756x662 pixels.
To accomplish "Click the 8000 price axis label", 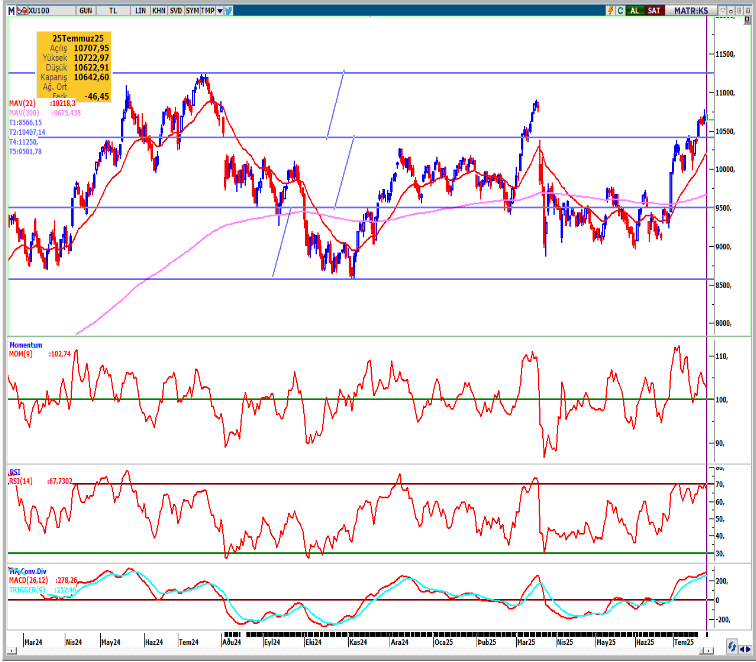I will (x=723, y=324).
